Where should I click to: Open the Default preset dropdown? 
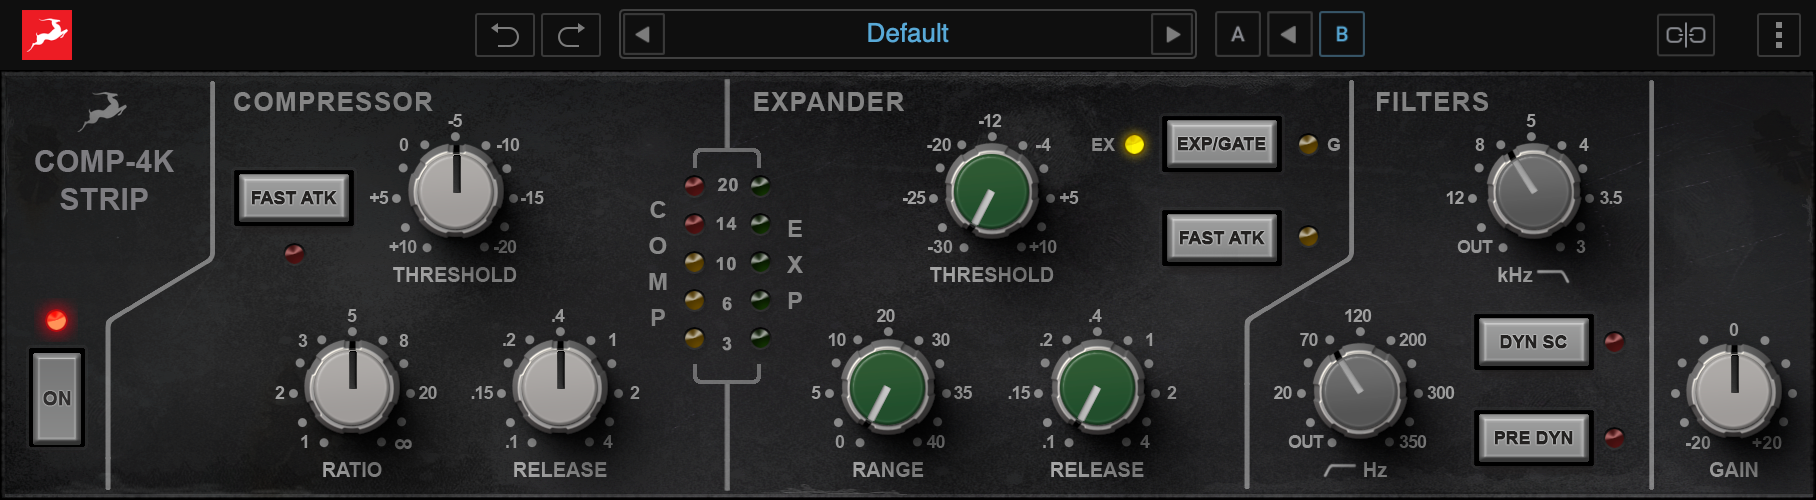(907, 34)
